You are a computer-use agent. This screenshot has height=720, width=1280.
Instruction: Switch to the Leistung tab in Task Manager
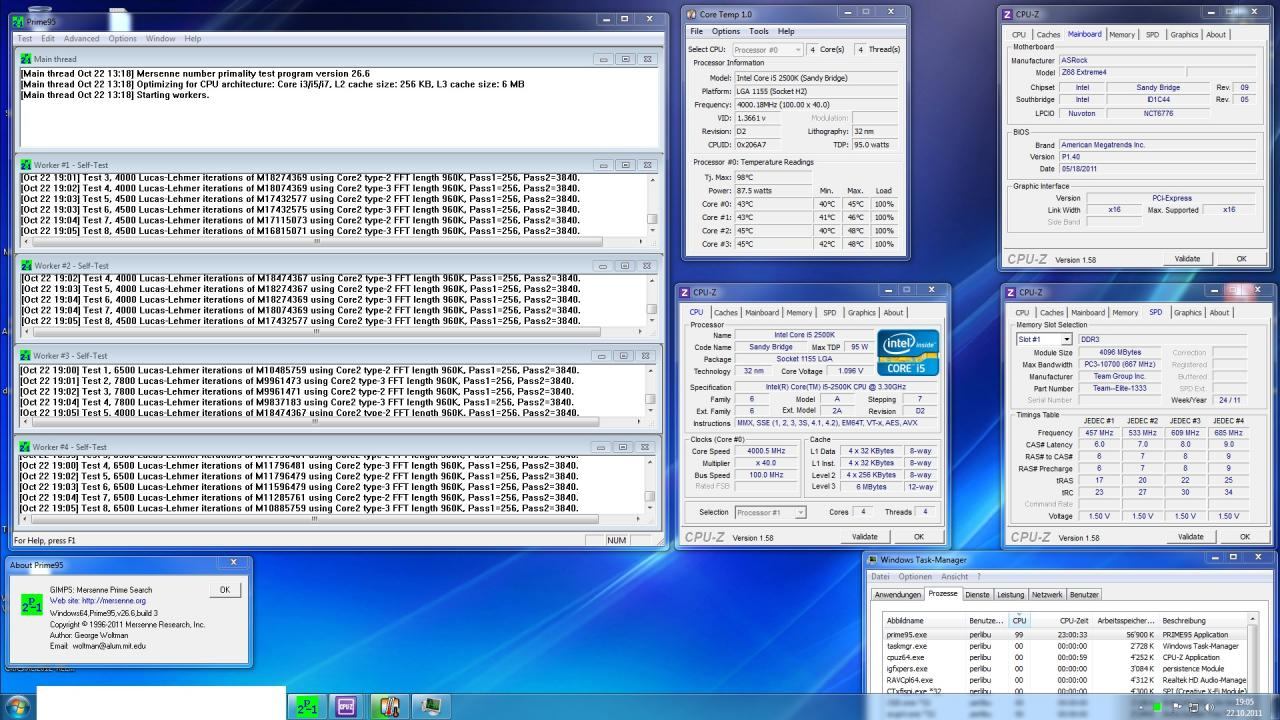(x=1010, y=594)
